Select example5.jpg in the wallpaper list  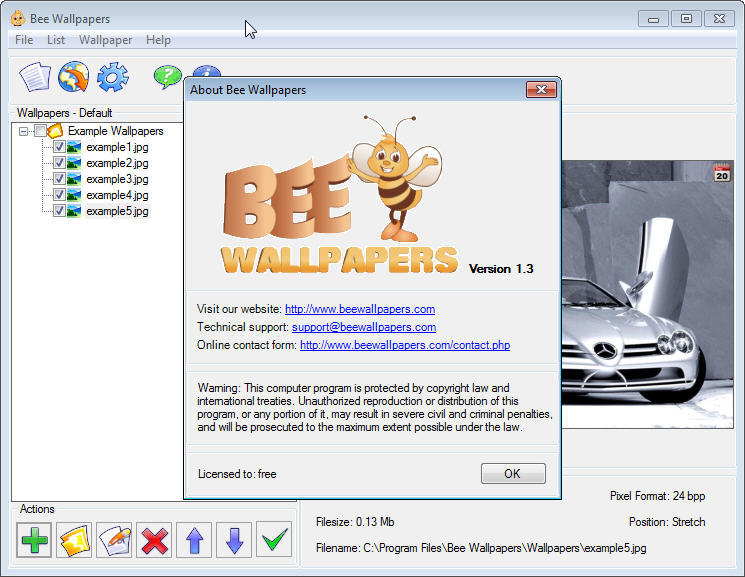point(117,211)
